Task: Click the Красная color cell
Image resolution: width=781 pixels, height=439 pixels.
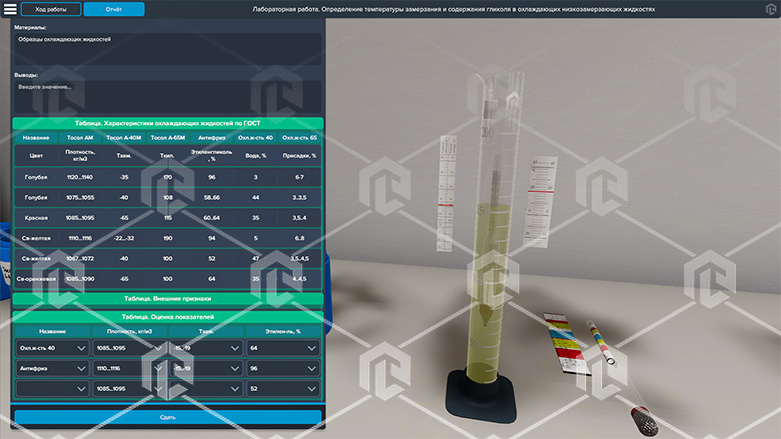Action: tap(36, 218)
